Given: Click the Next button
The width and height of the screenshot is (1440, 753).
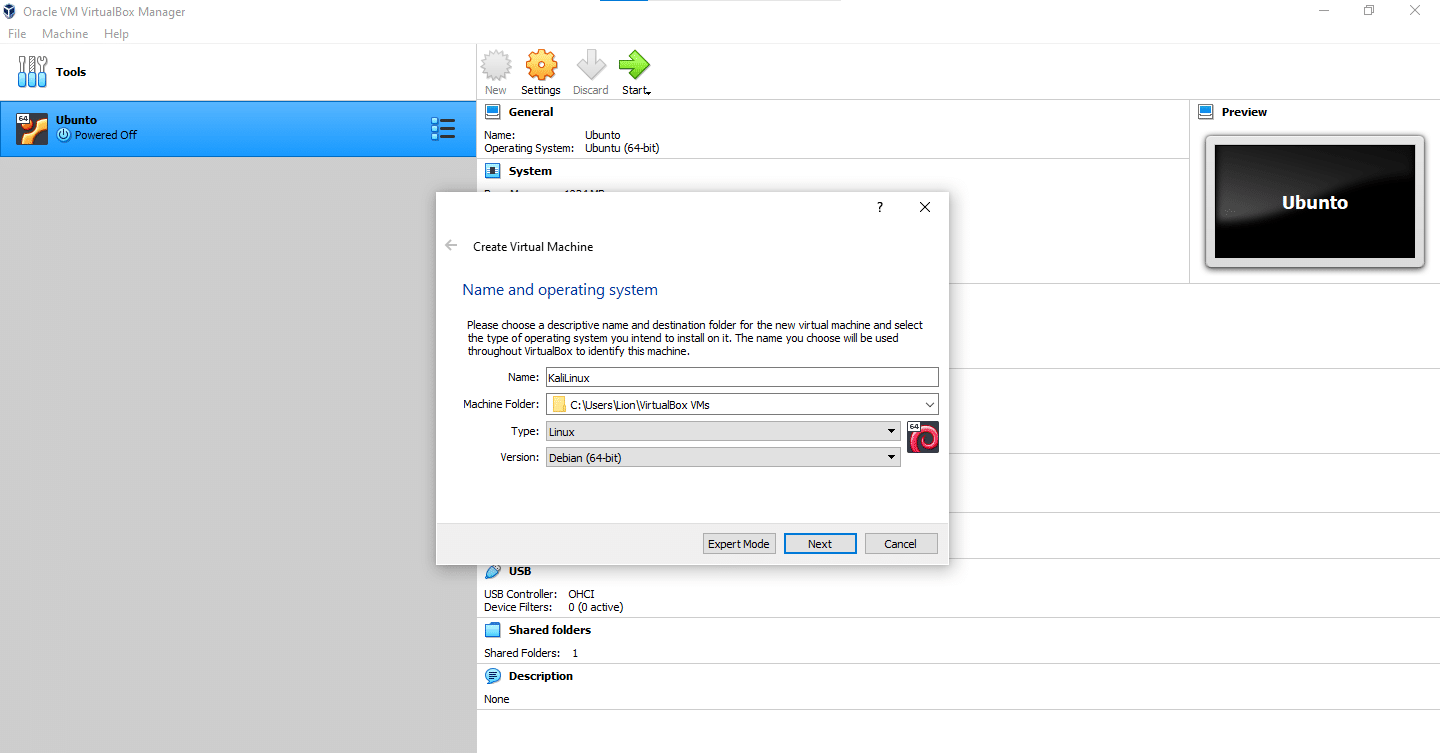Looking at the screenshot, I should (x=820, y=544).
